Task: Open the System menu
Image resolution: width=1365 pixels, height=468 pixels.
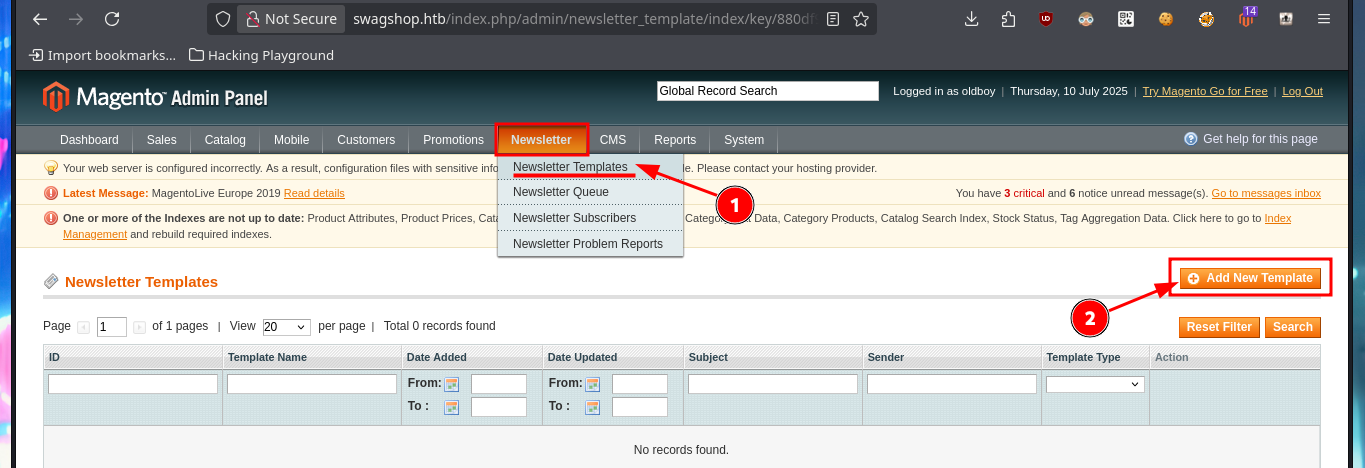Action: (744, 140)
